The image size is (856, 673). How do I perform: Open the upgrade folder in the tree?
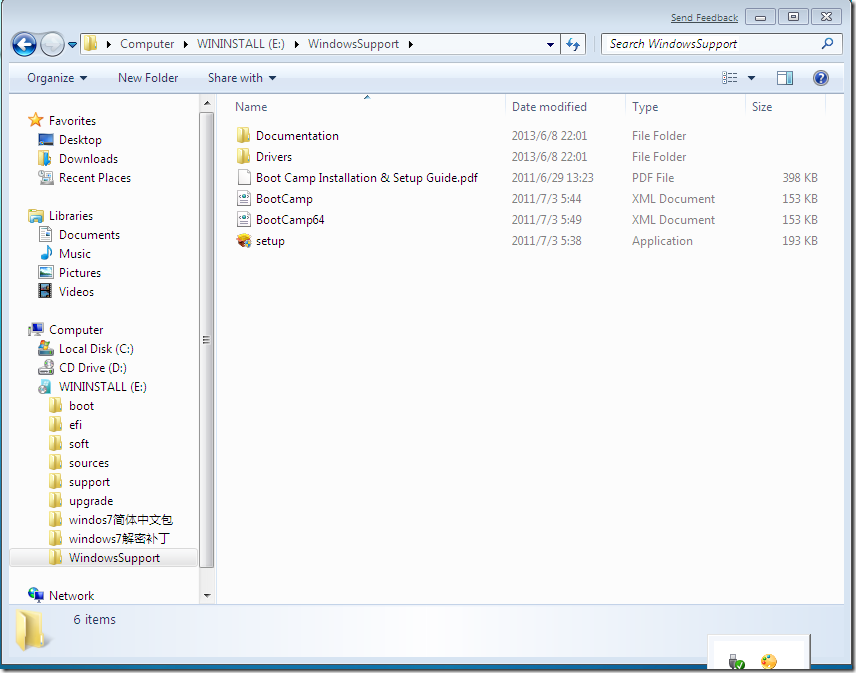tap(91, 501)
